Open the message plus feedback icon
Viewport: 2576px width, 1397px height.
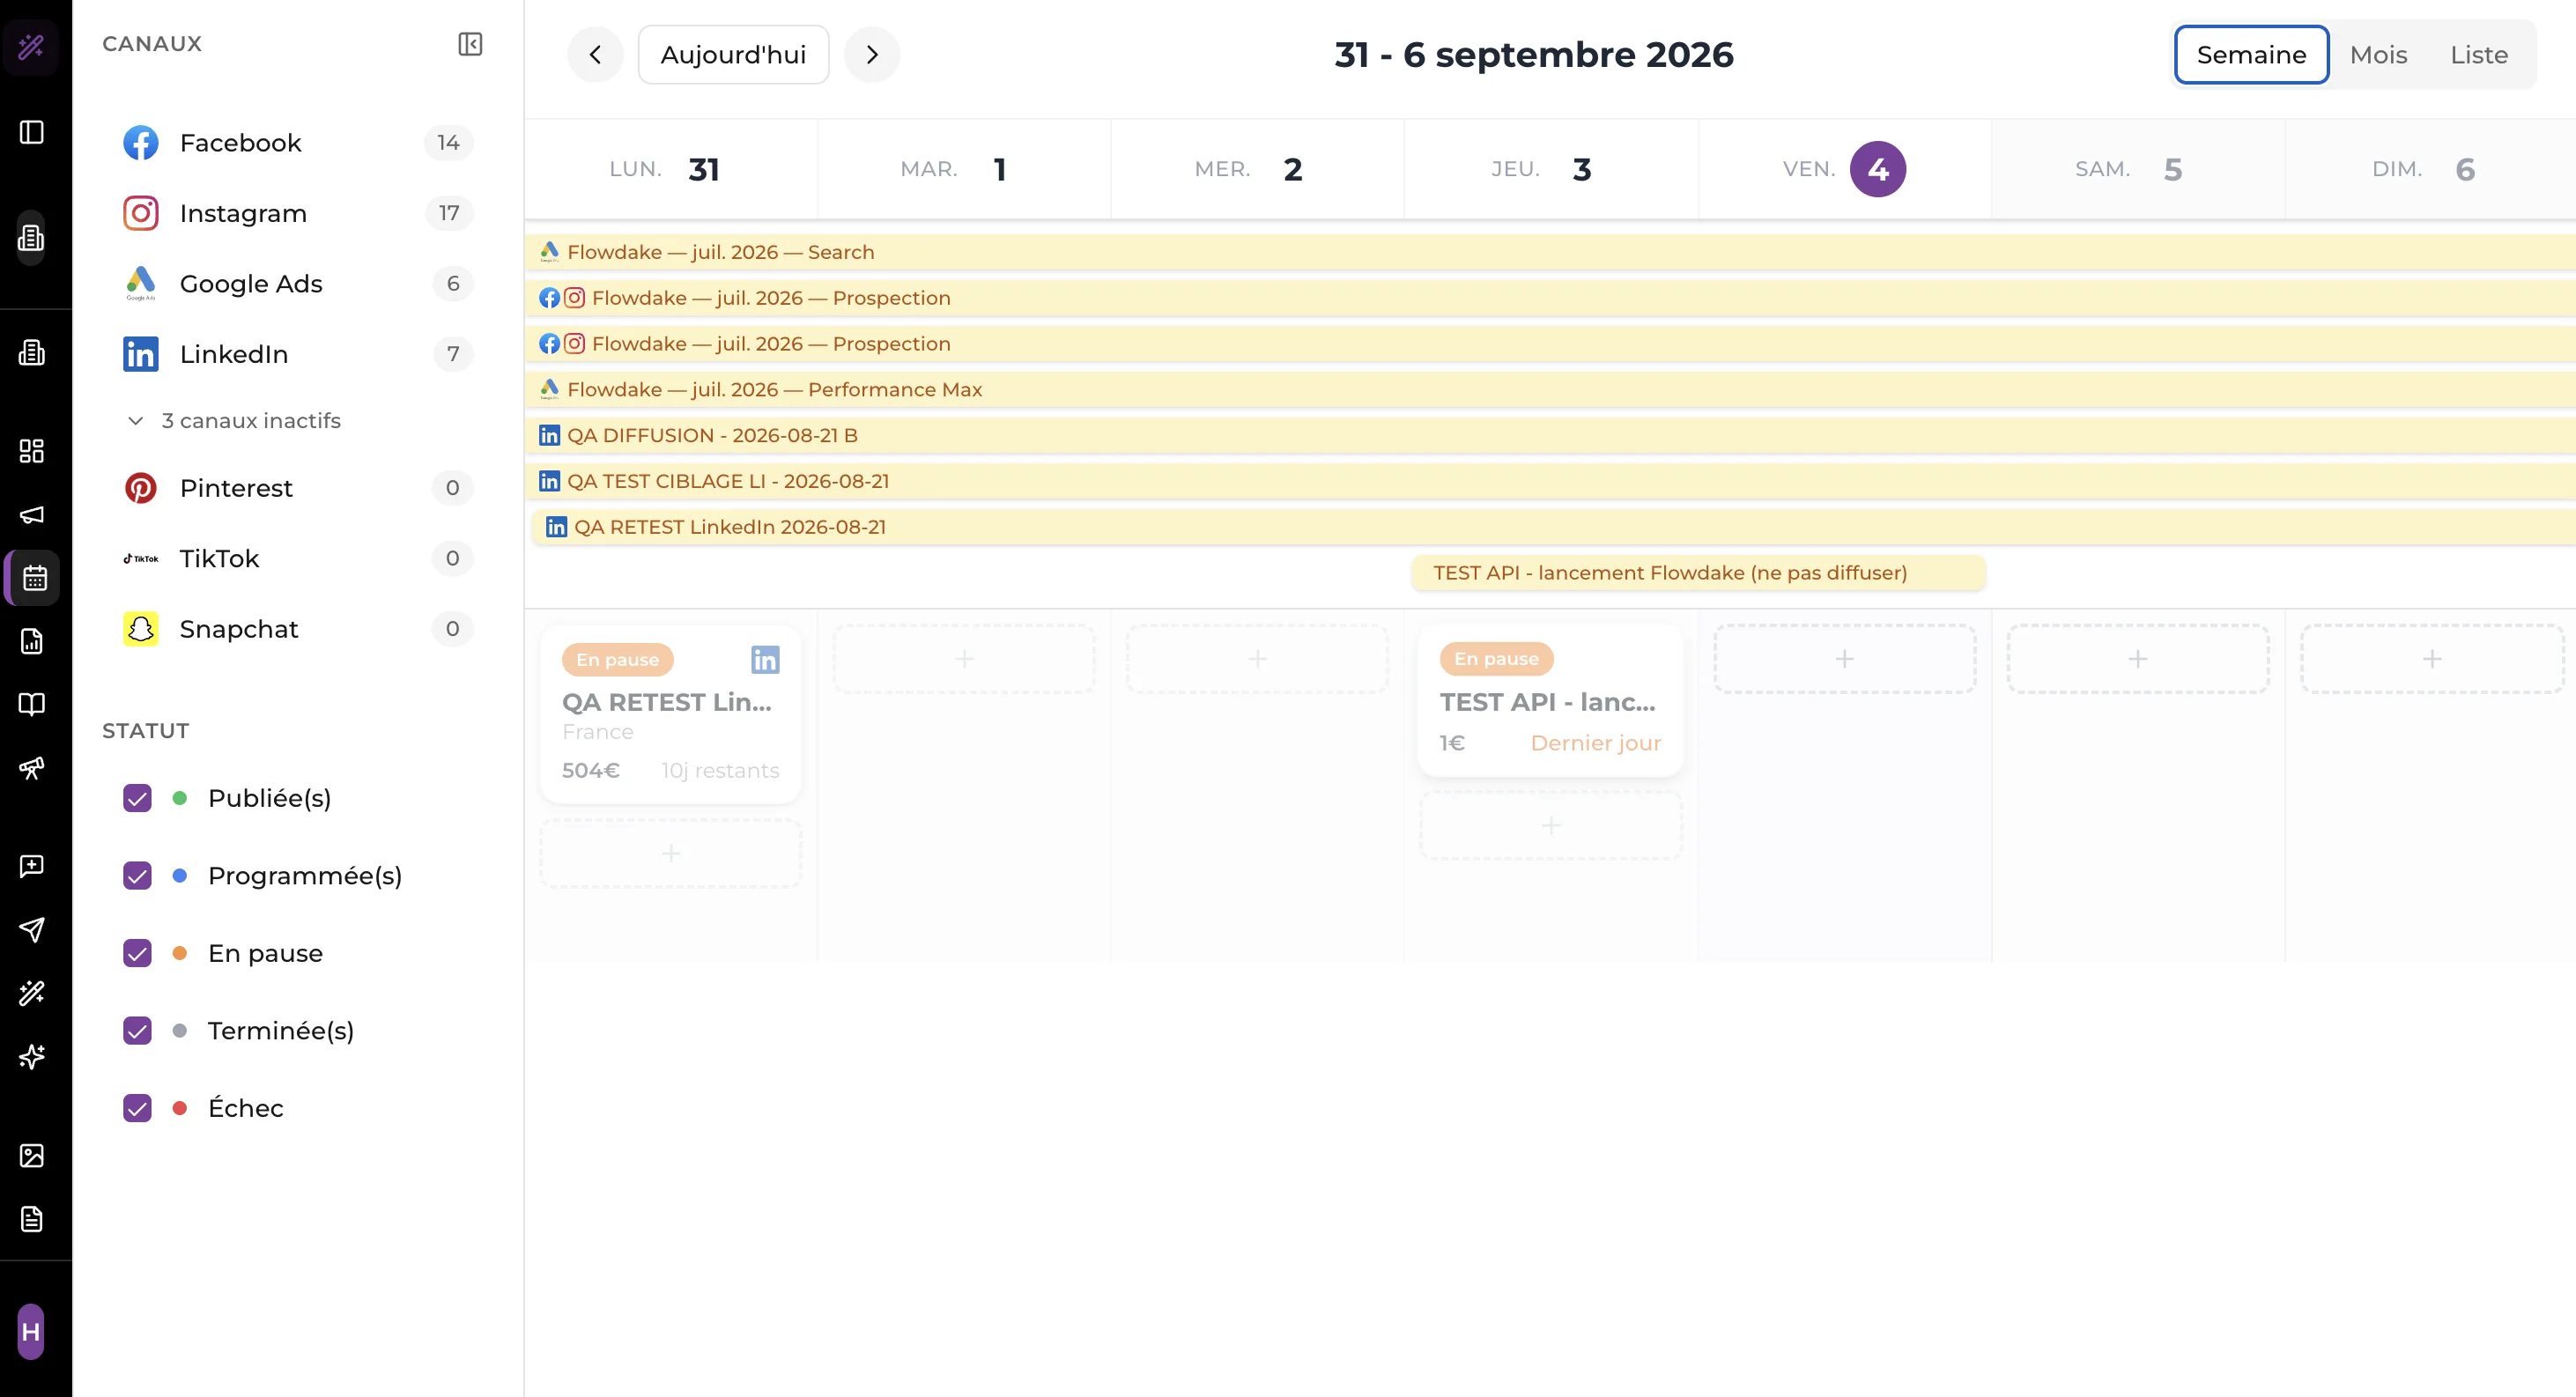point(32,866)
